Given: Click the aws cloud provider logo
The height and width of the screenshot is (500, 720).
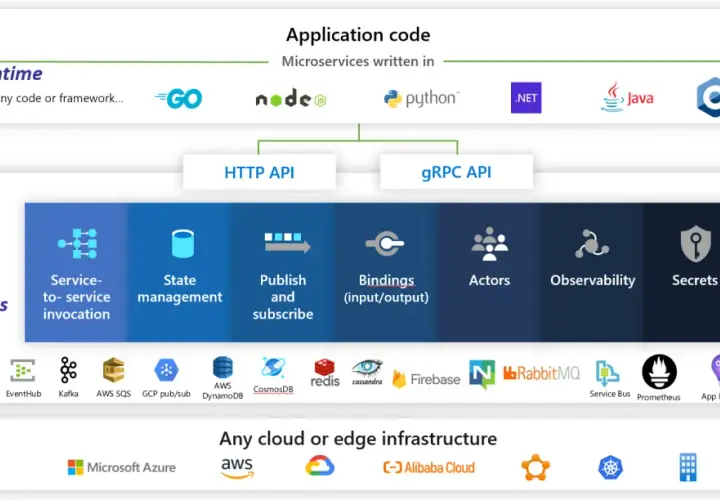Looking at the screenshot, I should point(237,468).
